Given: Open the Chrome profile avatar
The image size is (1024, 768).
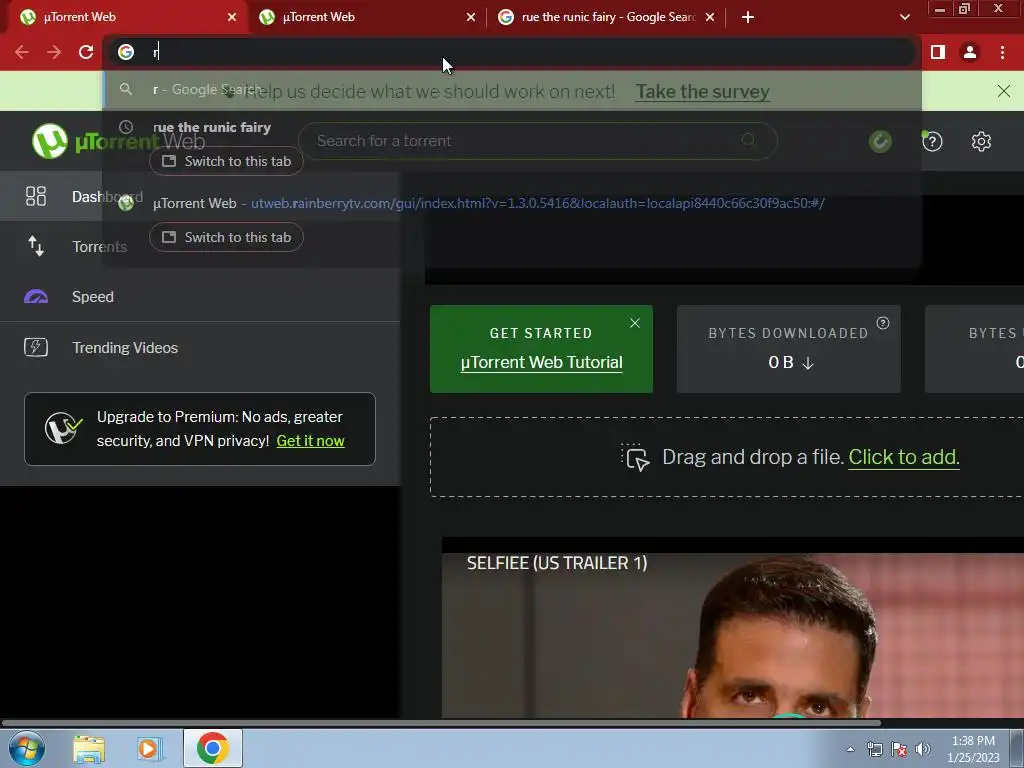Looking at the screenshot, I should pos(970,52).
